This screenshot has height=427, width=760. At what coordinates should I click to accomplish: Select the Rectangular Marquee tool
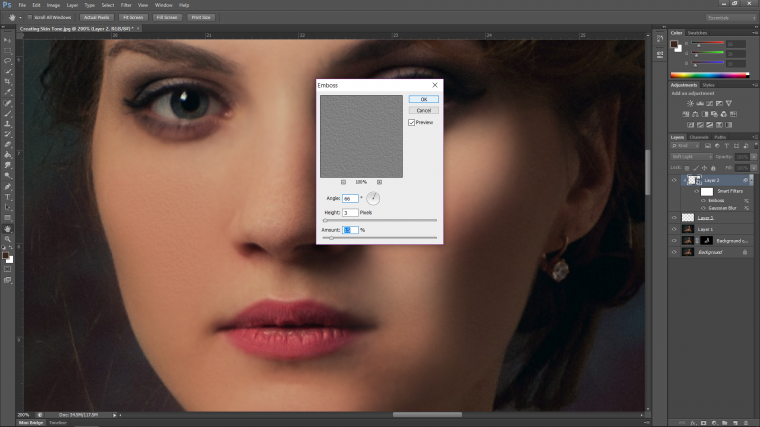point(7,50)
